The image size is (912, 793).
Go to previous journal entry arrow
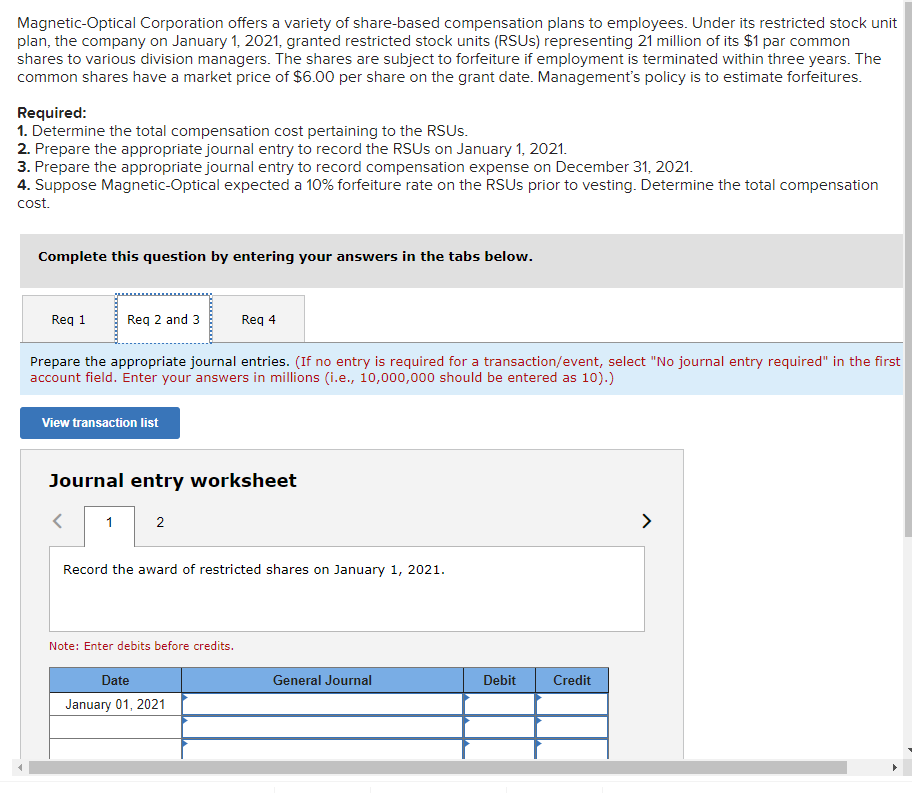tap(57, 521)
